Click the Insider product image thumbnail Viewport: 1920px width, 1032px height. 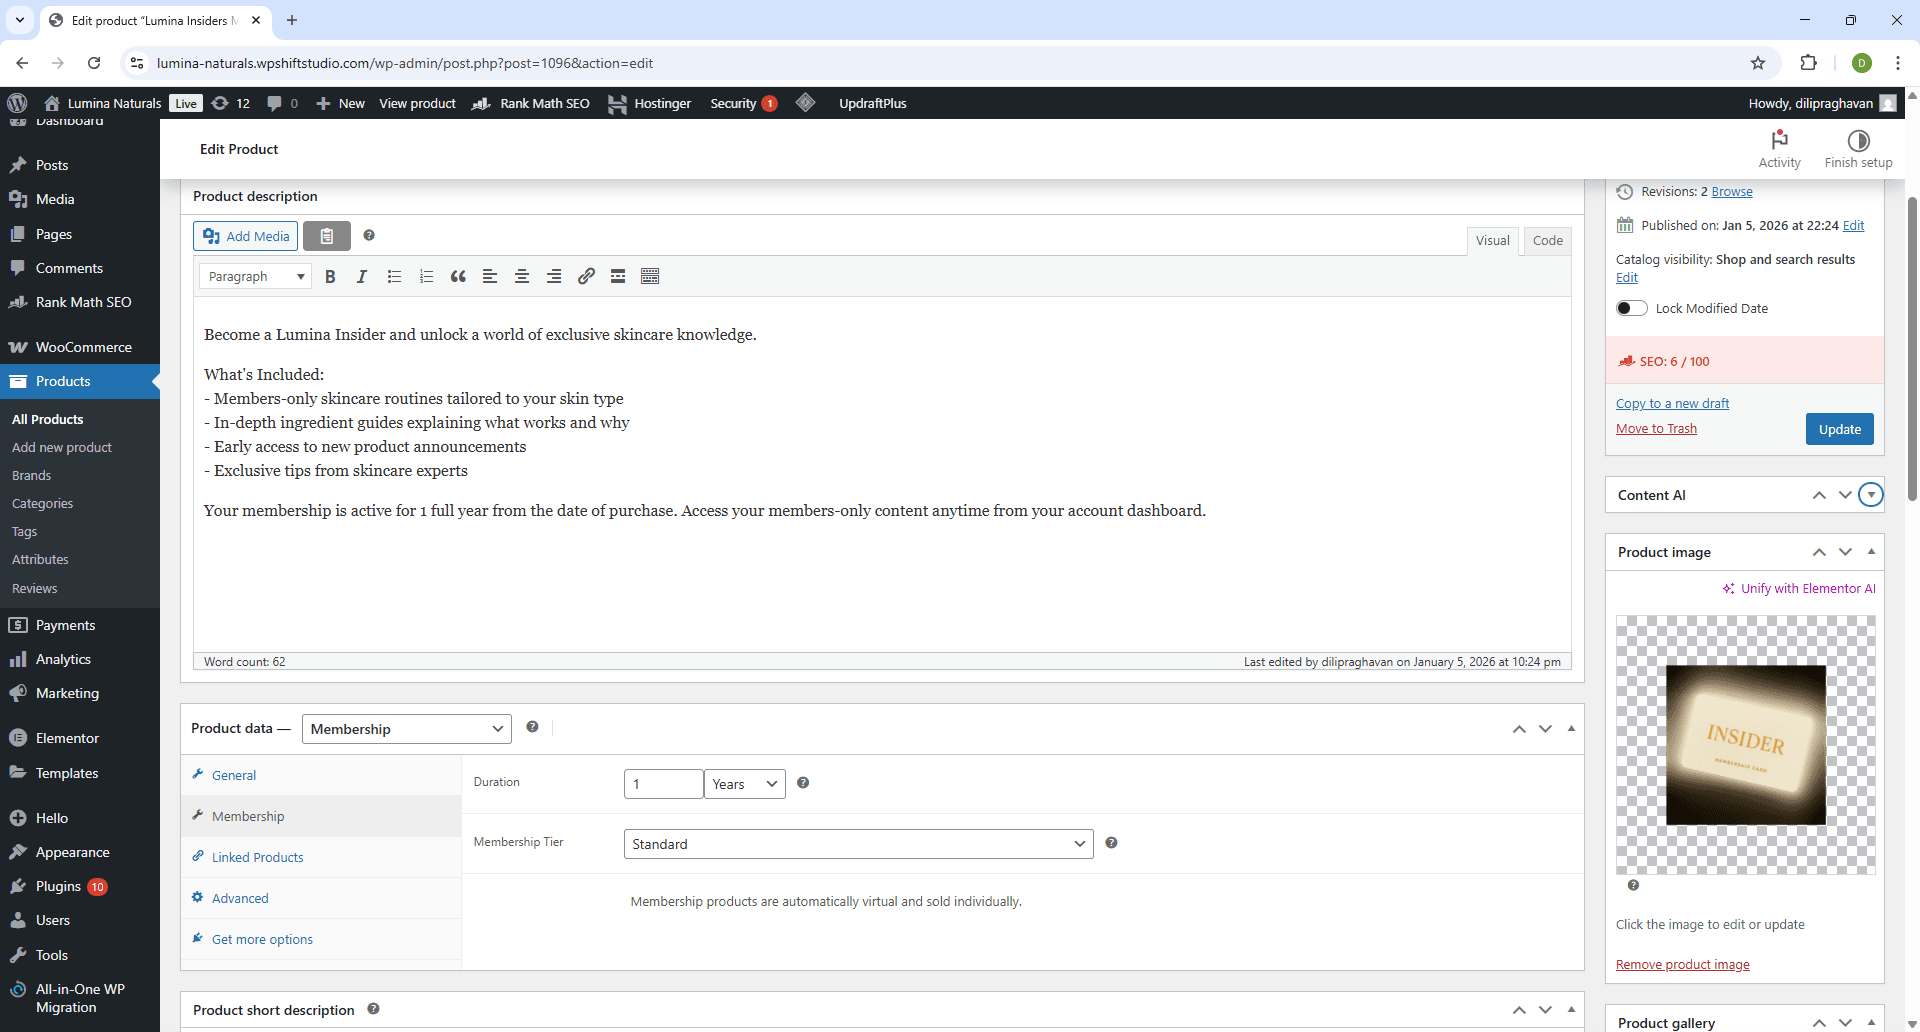coord(1745,745)
